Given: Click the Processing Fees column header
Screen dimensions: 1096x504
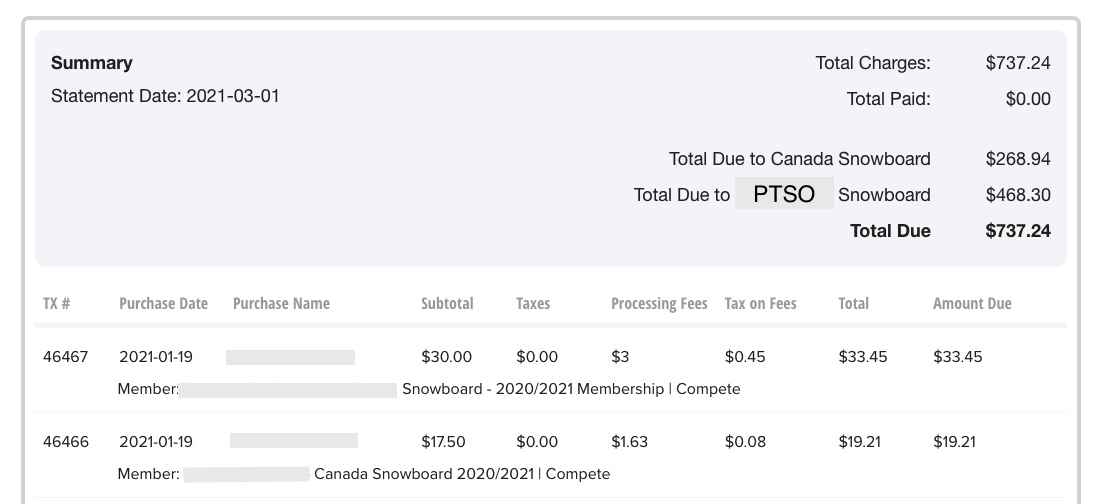Looking at the screenshot, I should 659,303.
